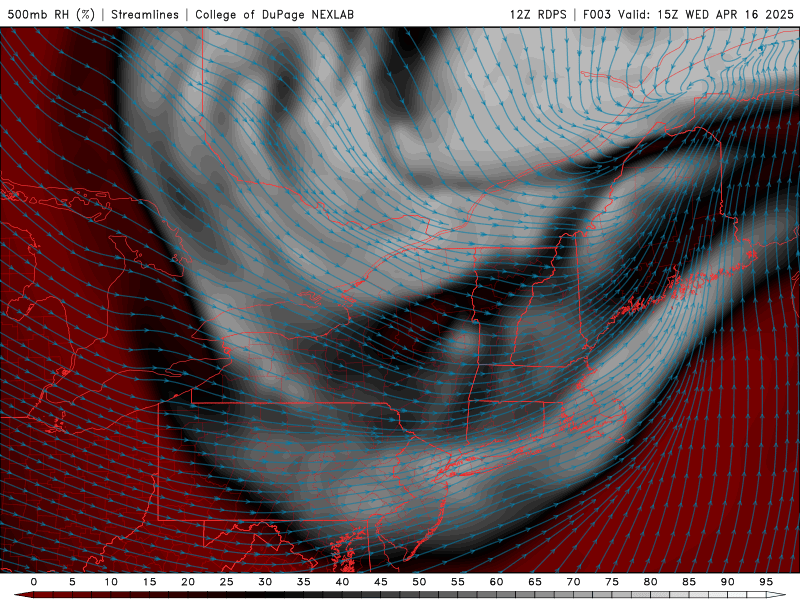Click the 30 label on the colorbar
The height and width of the screenshot is (600, 800).
(265, 582)
